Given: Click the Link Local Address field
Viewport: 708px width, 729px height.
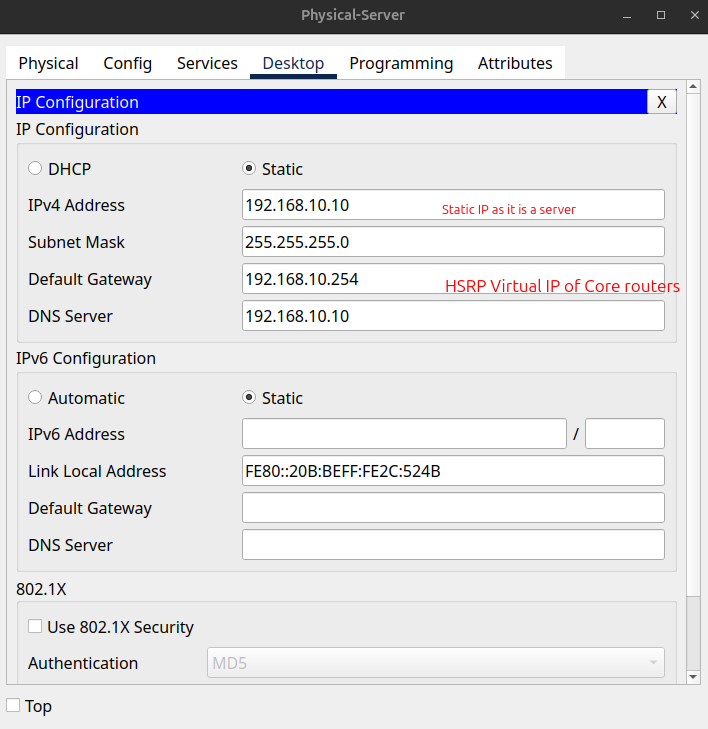Looking at the screenshot, I should pos(453,471).
